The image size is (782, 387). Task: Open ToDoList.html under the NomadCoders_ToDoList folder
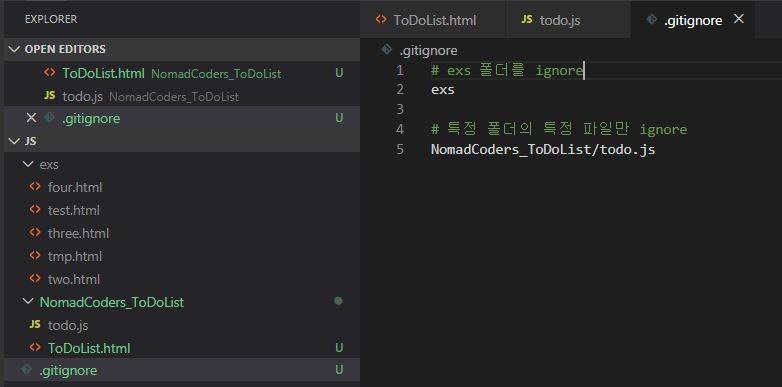[x=182, y=348]
